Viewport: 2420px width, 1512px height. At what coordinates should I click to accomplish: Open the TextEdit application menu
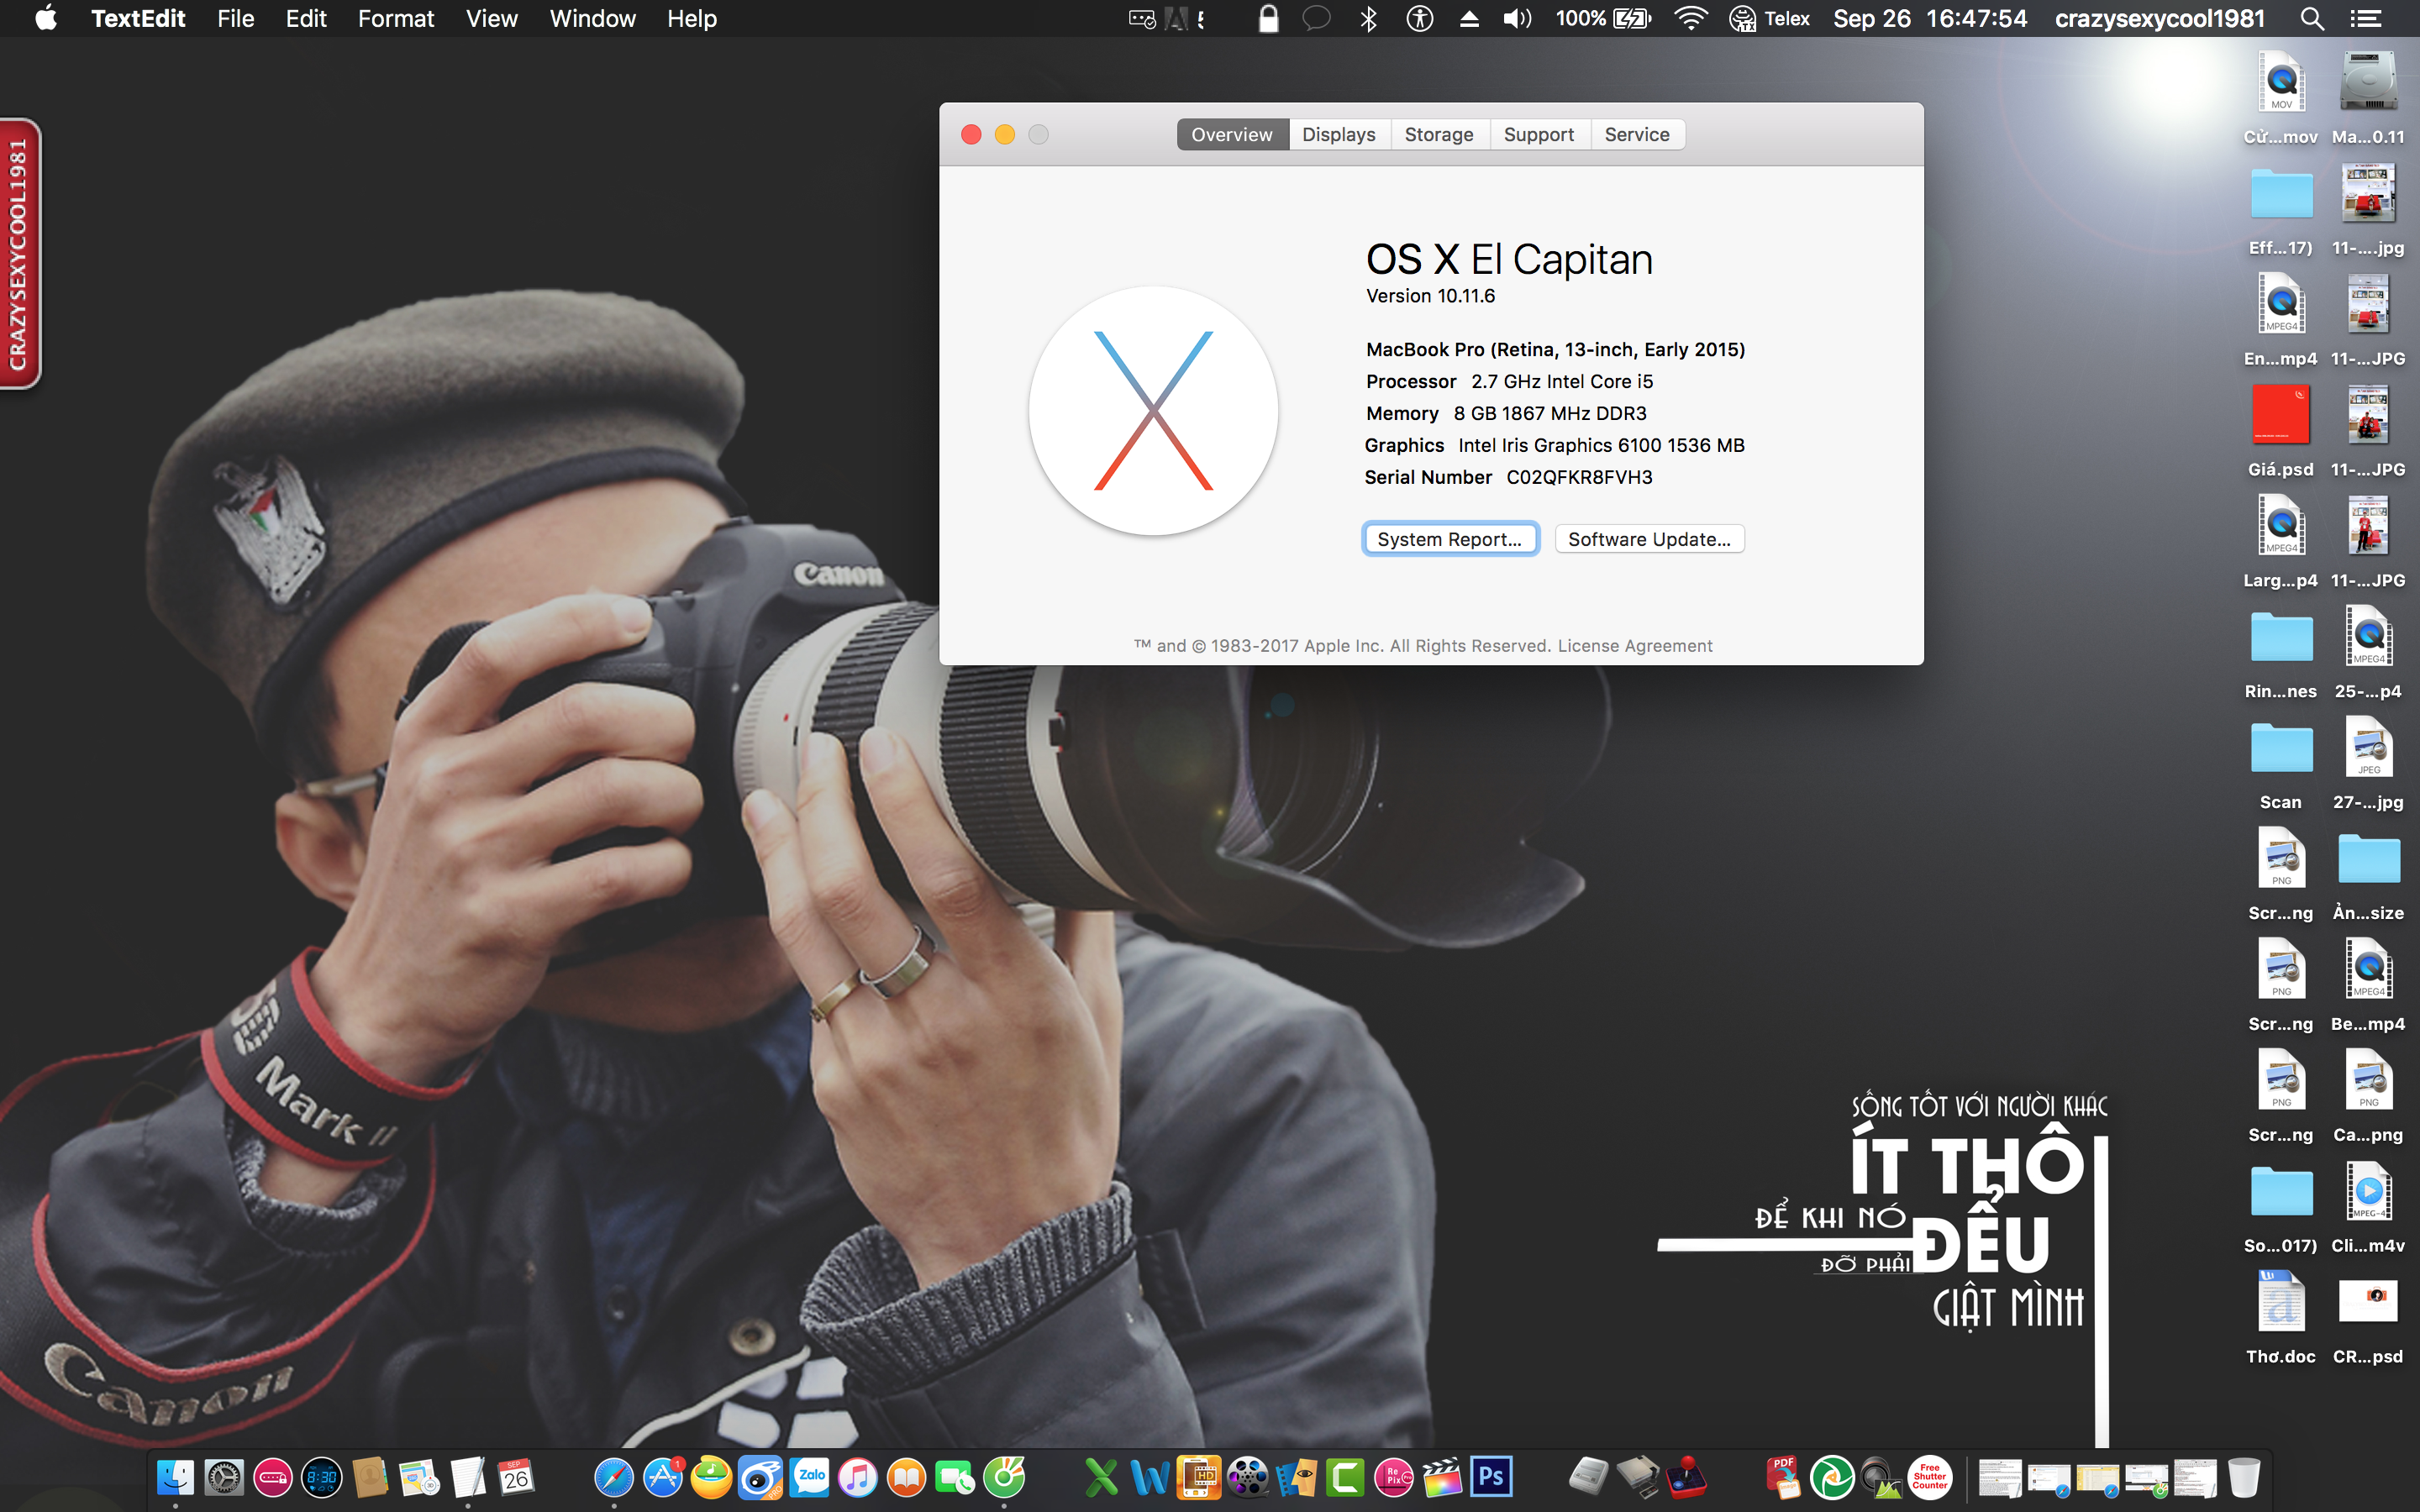(138, 19)
